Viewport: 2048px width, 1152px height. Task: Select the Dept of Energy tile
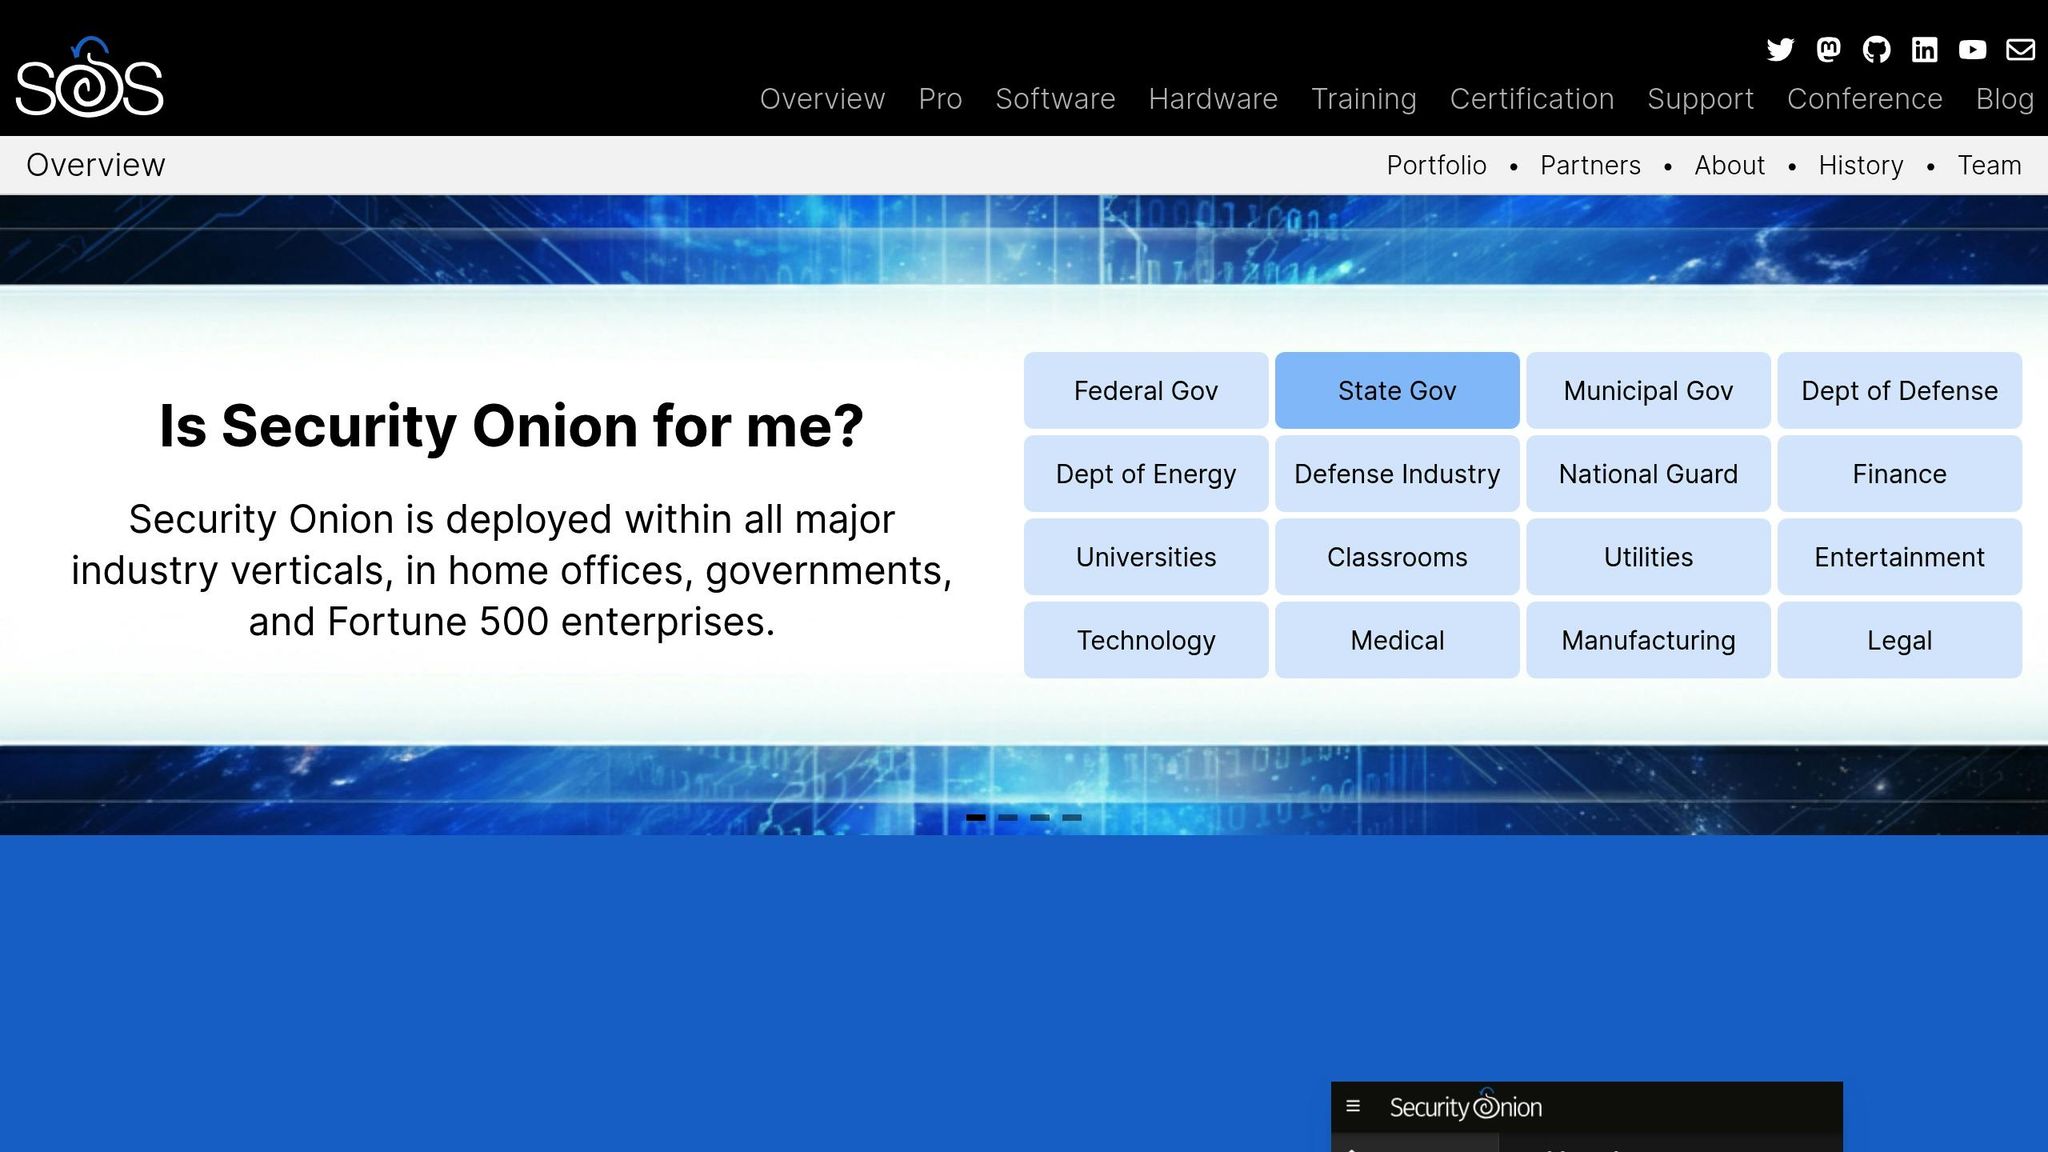coord(1146,473)
